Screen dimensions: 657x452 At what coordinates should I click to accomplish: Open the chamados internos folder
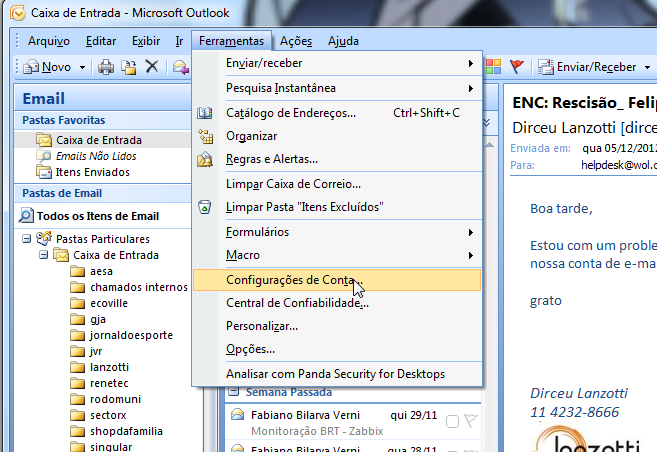coord(139,287)
